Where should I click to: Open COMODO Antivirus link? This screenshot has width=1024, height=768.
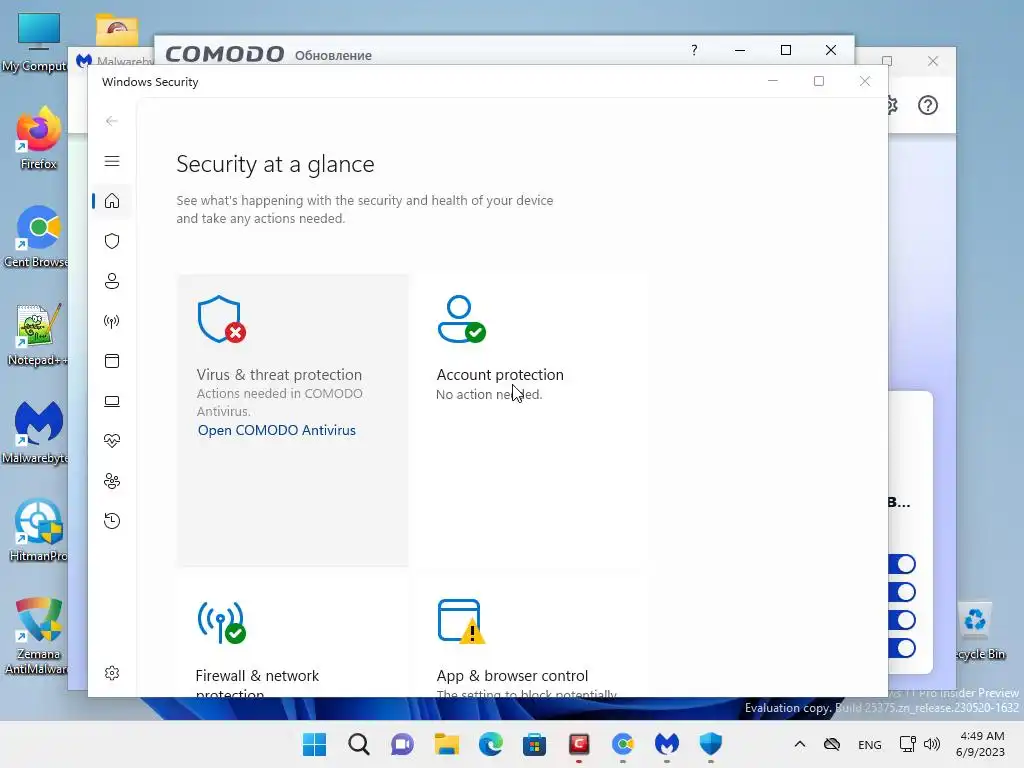(x=277, y=430)
